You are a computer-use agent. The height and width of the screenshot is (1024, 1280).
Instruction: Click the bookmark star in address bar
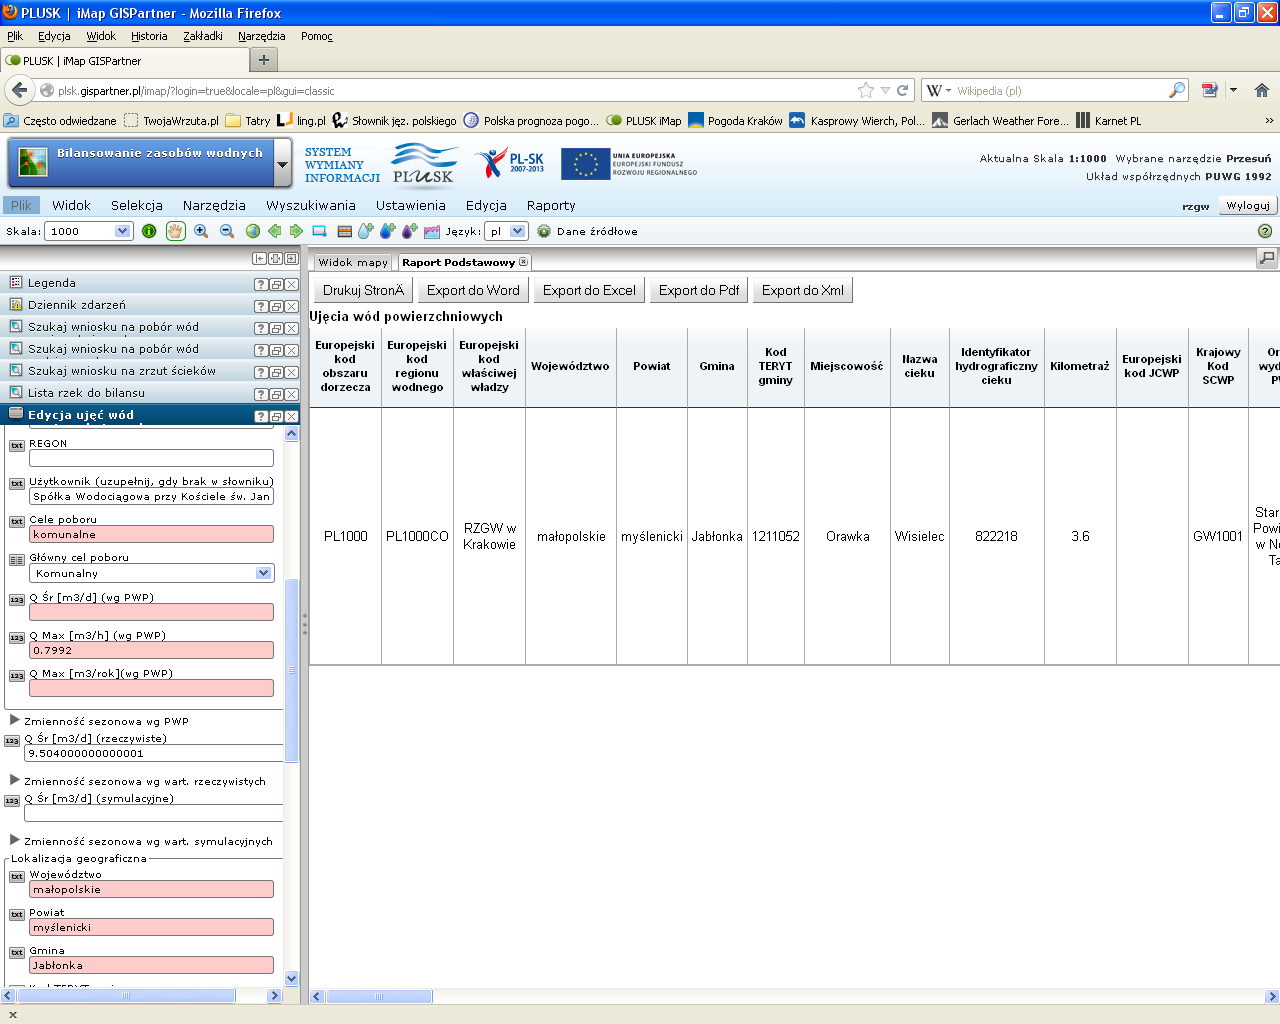click(866, 90)
